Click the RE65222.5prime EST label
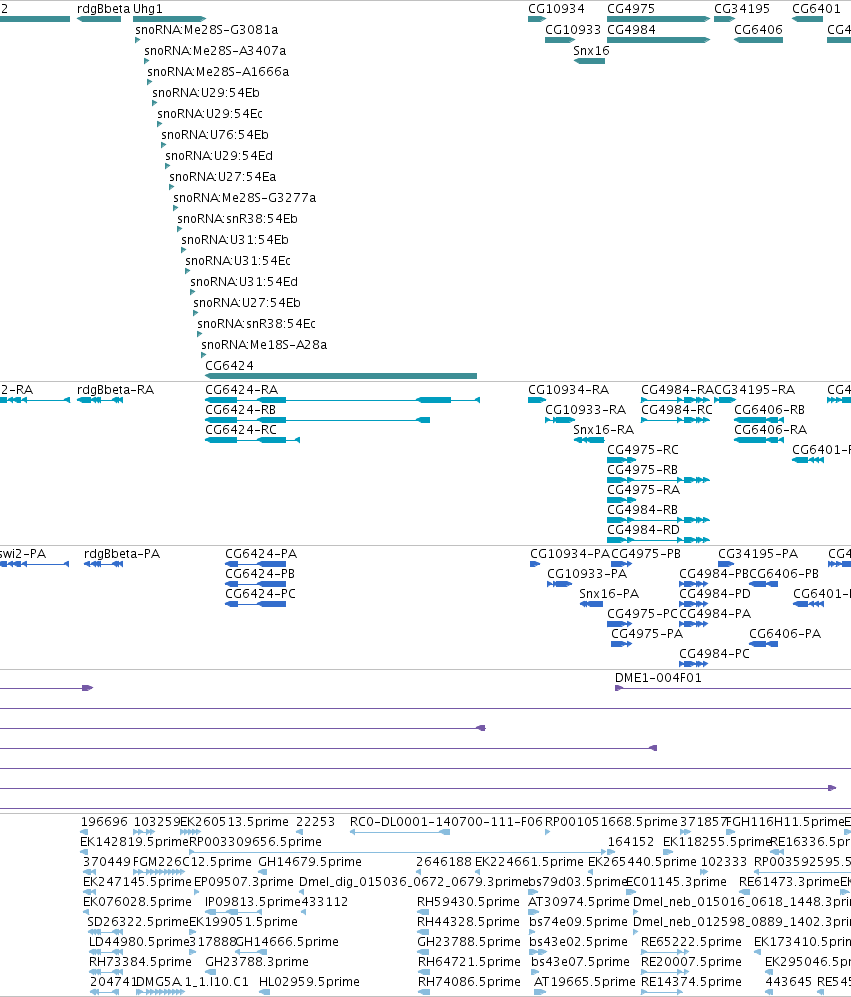Screen dimensions: 851x997 click(691, 942)
